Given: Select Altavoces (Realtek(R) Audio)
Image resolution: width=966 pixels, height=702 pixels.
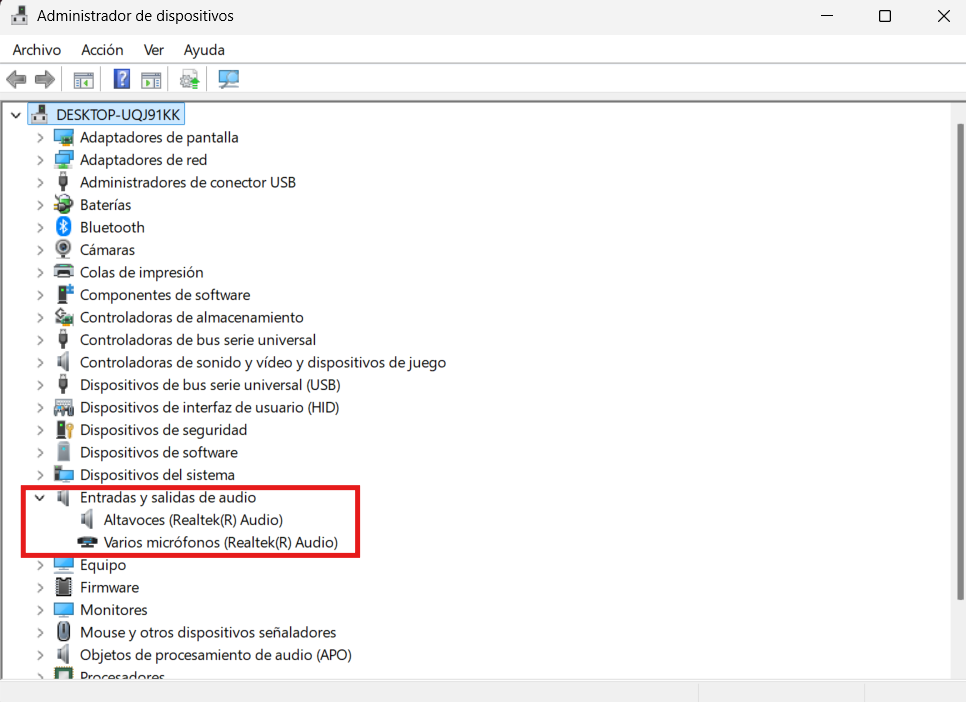Looking at the screenshot, I should (x=193, y=520).
